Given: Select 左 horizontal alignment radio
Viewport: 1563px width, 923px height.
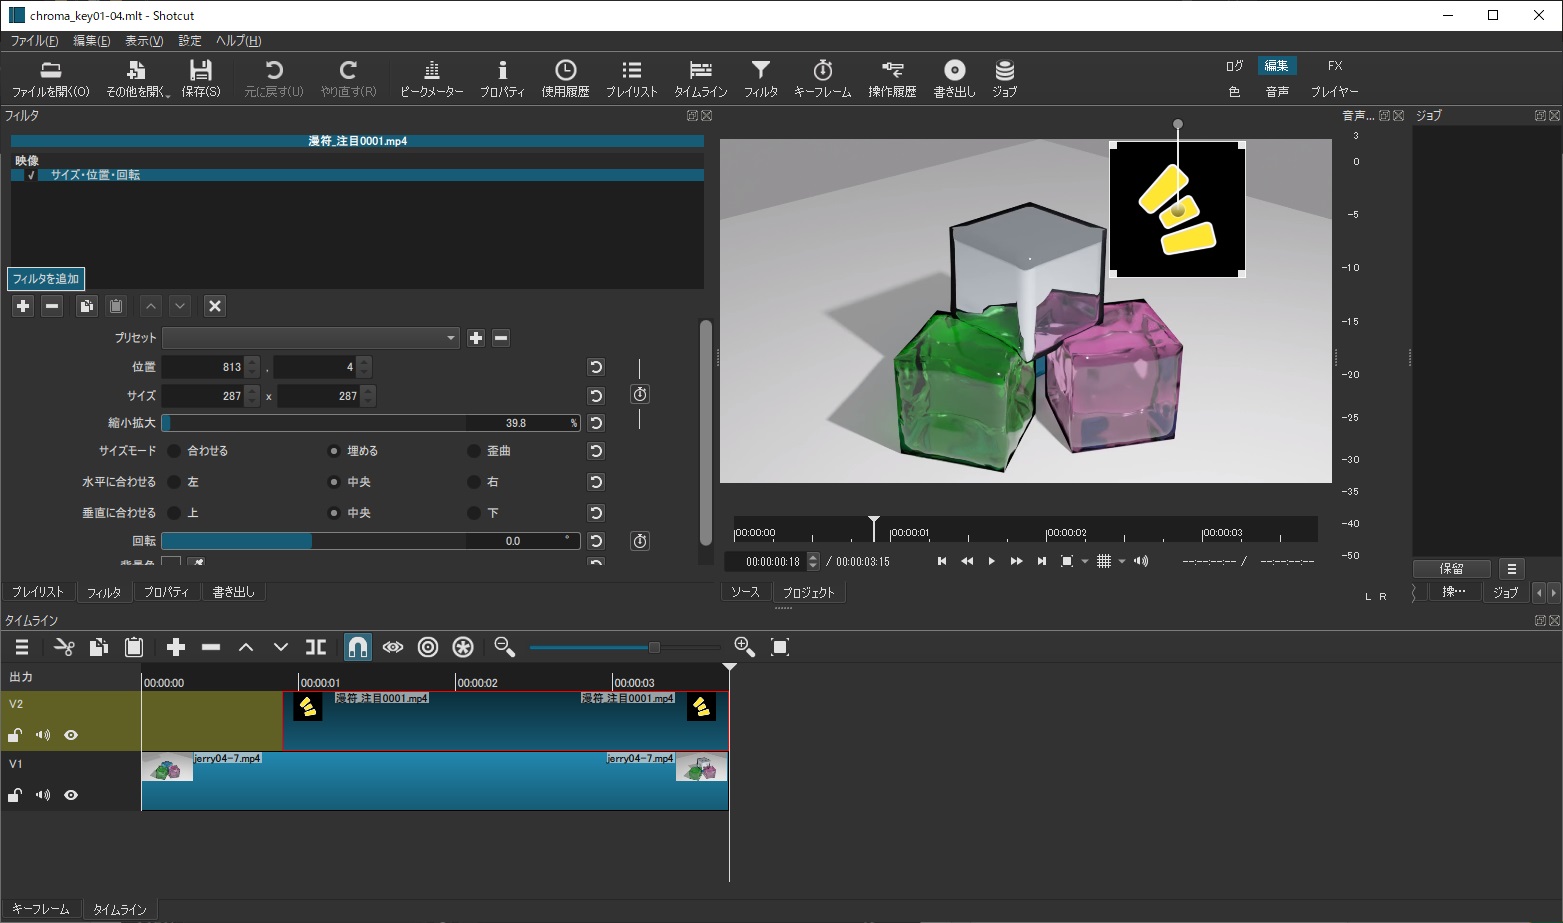Looking at the screenshot, I should [x=174, y=482].
